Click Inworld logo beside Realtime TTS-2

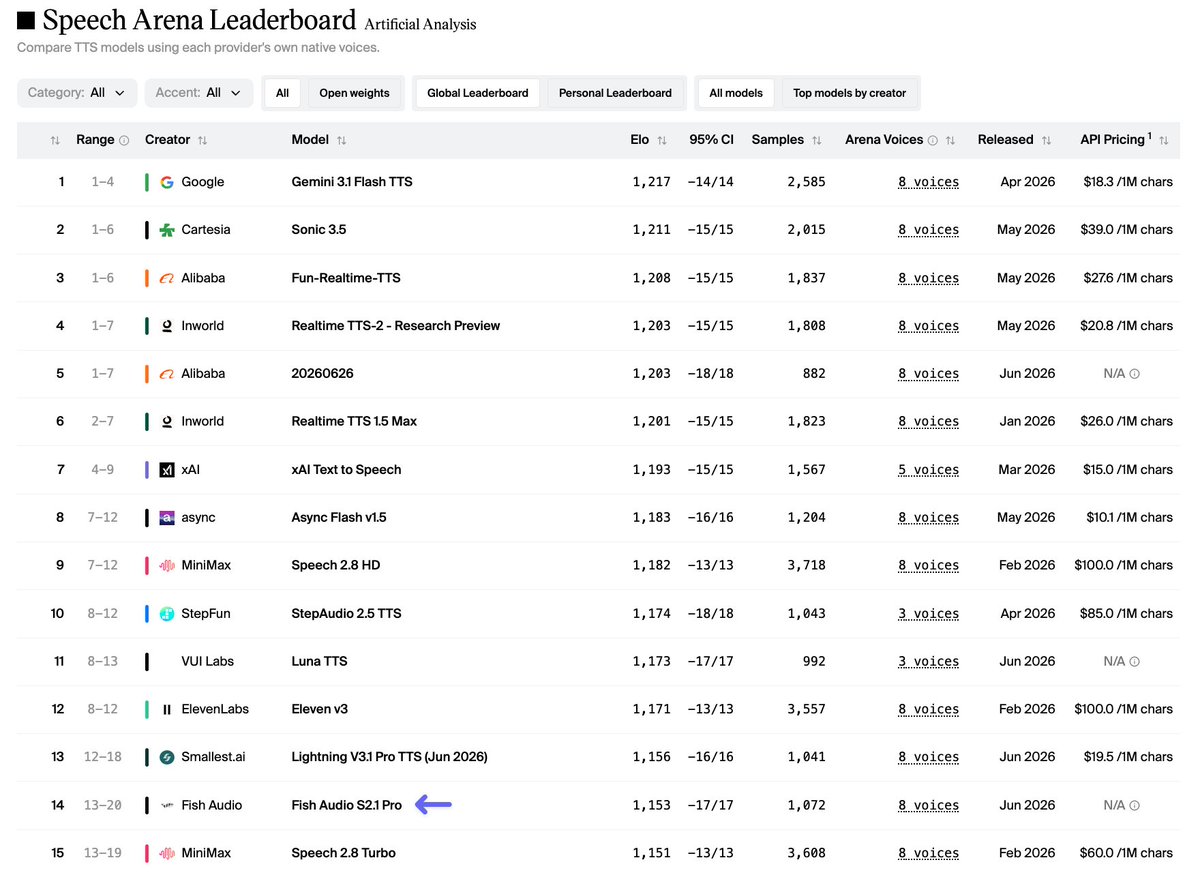click(x=167, y=326)
